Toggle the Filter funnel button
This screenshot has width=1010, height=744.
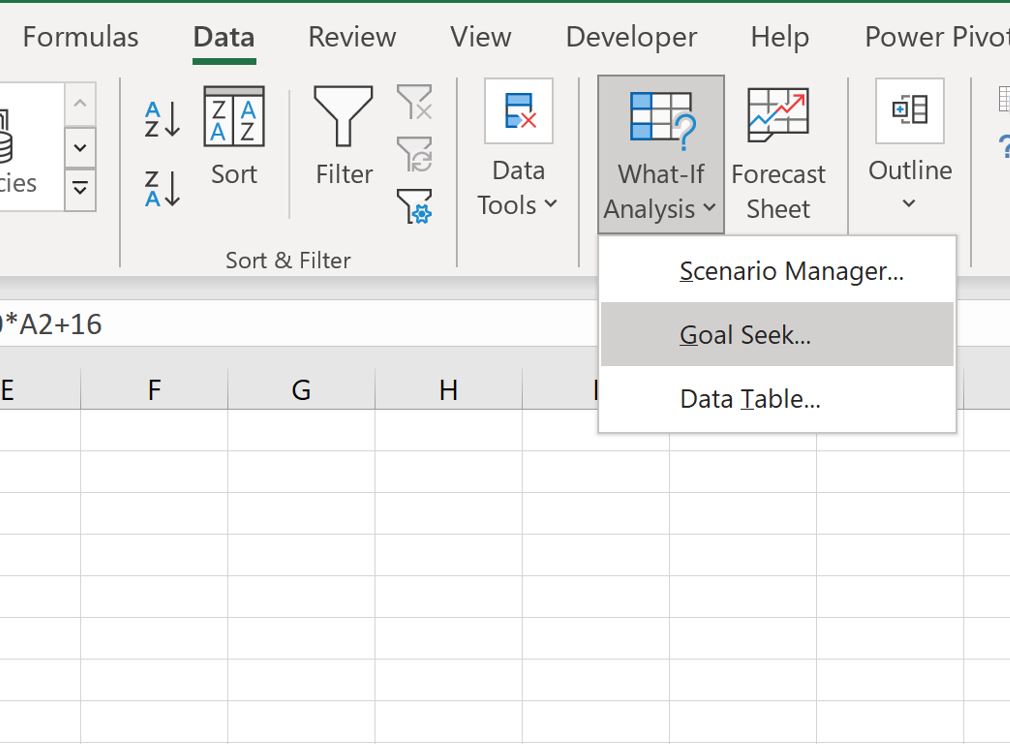[x=343, y=136]
